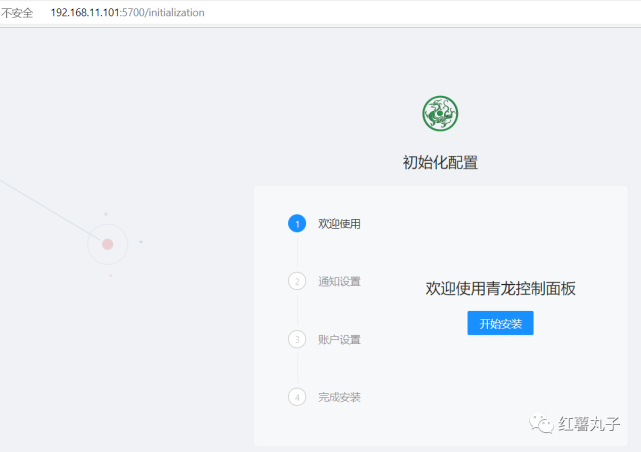Select step 4 circle for 完成安装
This screenshot has height=452, width=641.
point(297,397)
